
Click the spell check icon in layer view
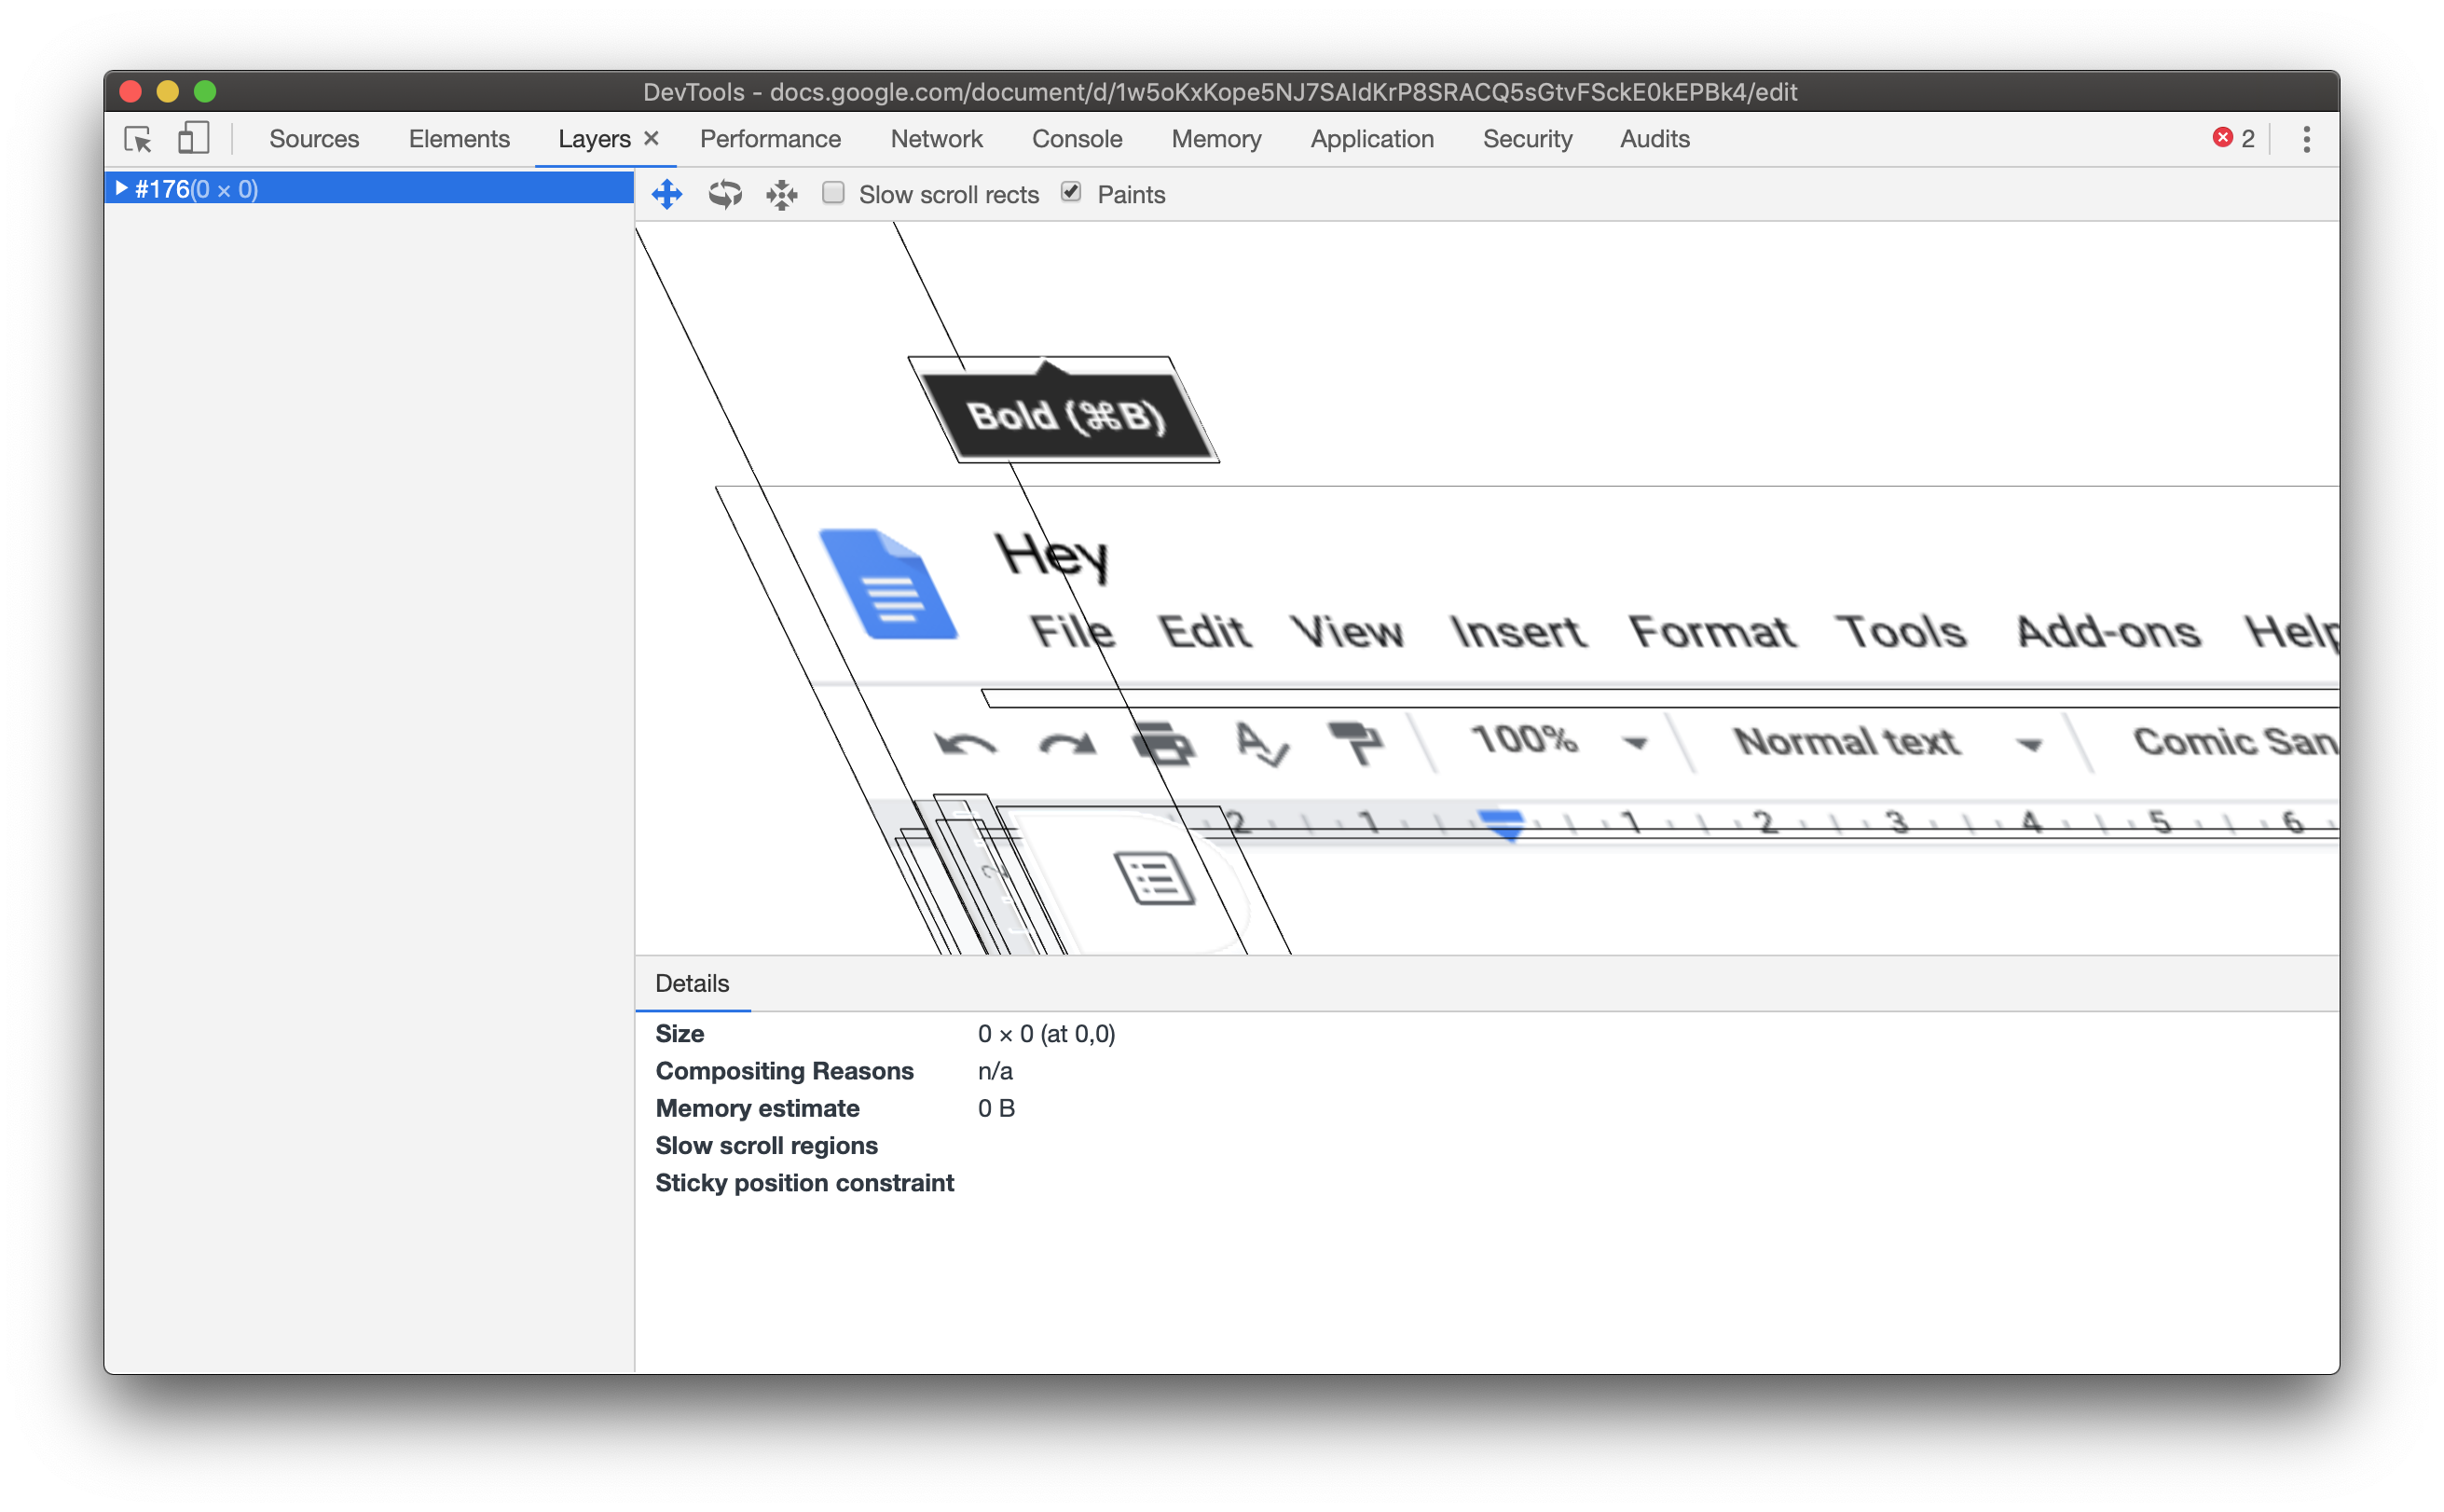pos(1261,743)
